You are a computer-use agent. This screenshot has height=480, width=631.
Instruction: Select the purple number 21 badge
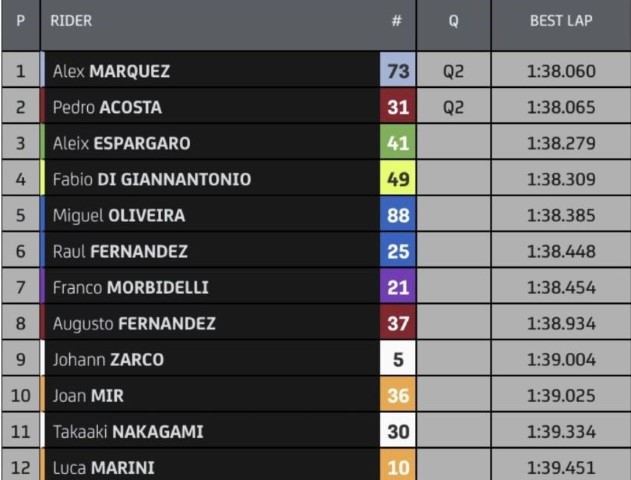[398, 287]
